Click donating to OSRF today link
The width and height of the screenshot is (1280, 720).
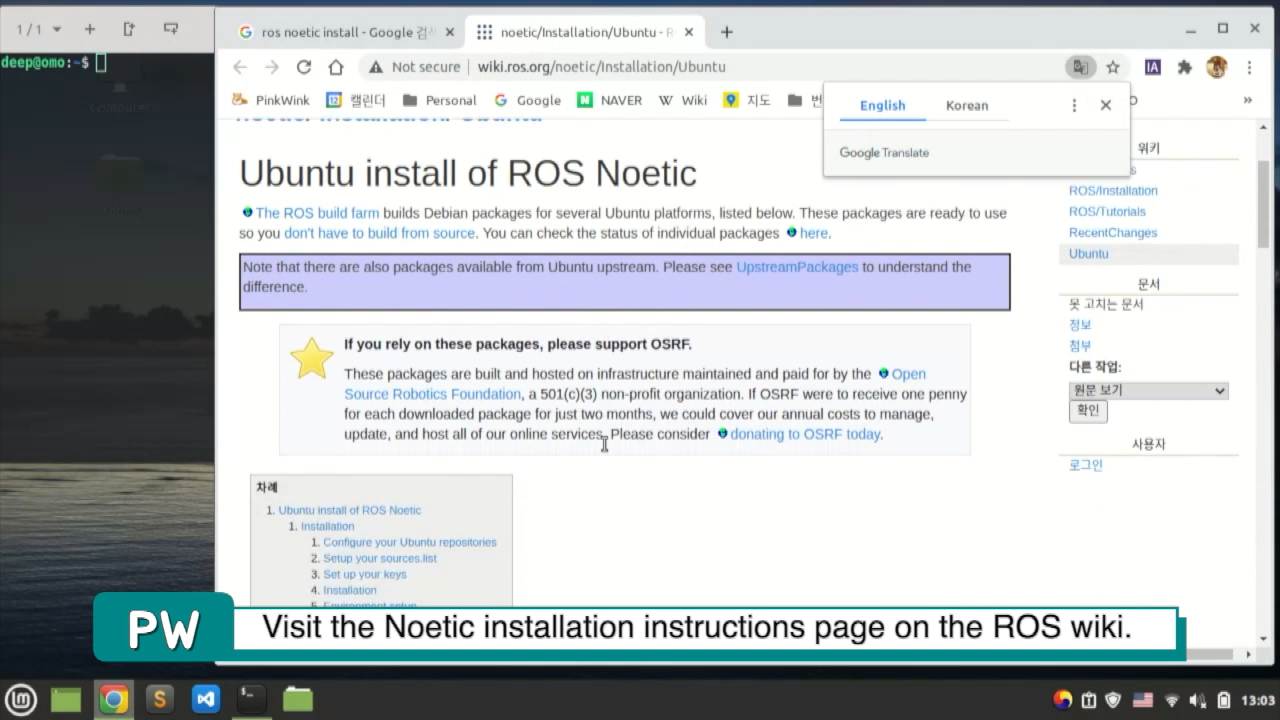click(805, 434)
